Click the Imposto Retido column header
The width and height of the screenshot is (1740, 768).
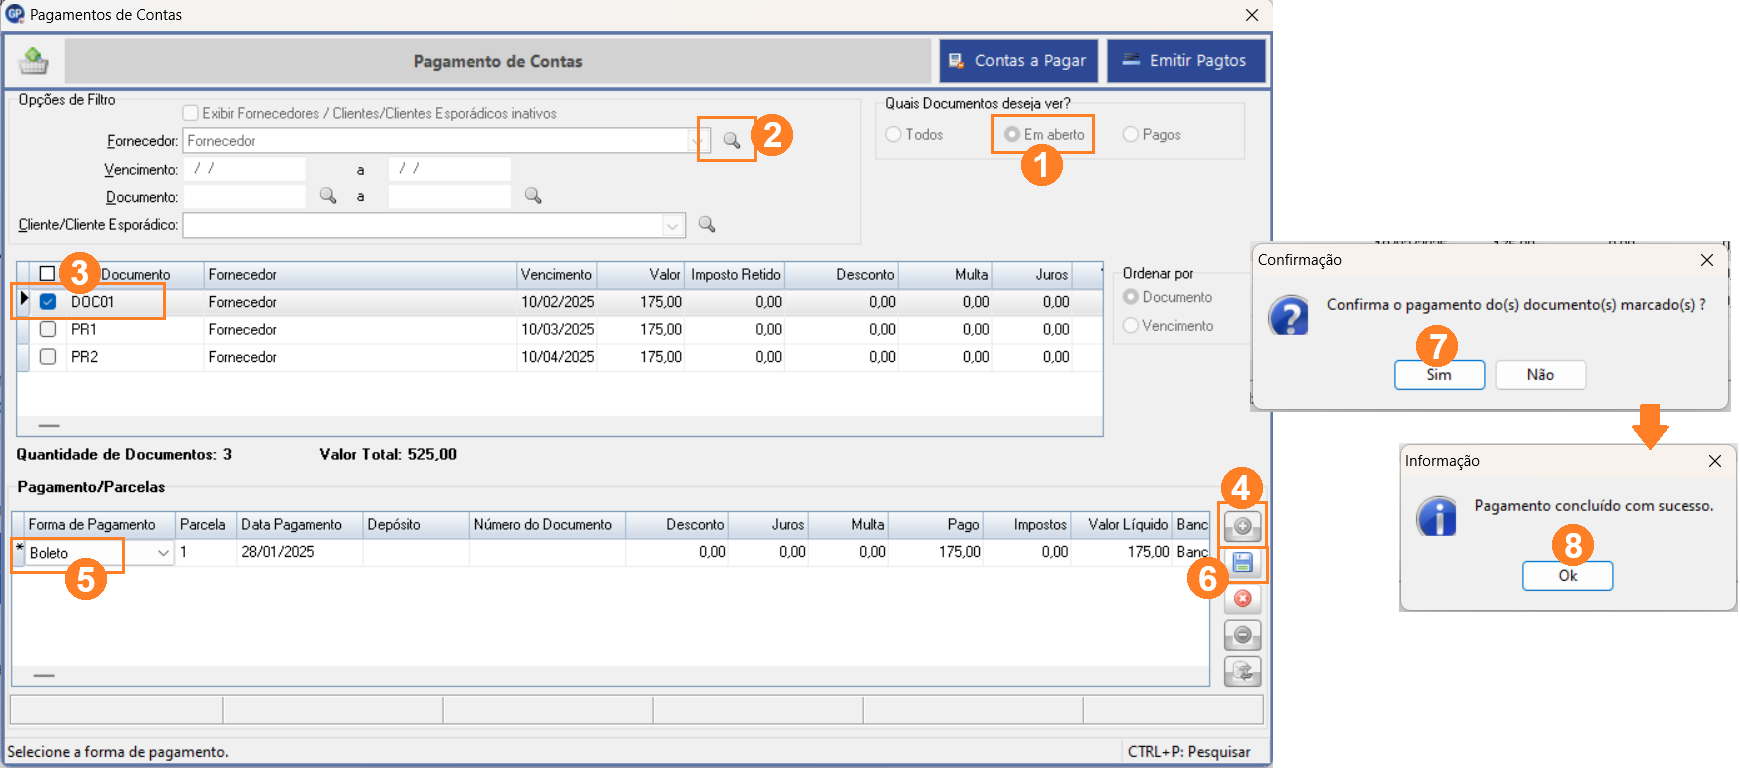pos(735,274)
